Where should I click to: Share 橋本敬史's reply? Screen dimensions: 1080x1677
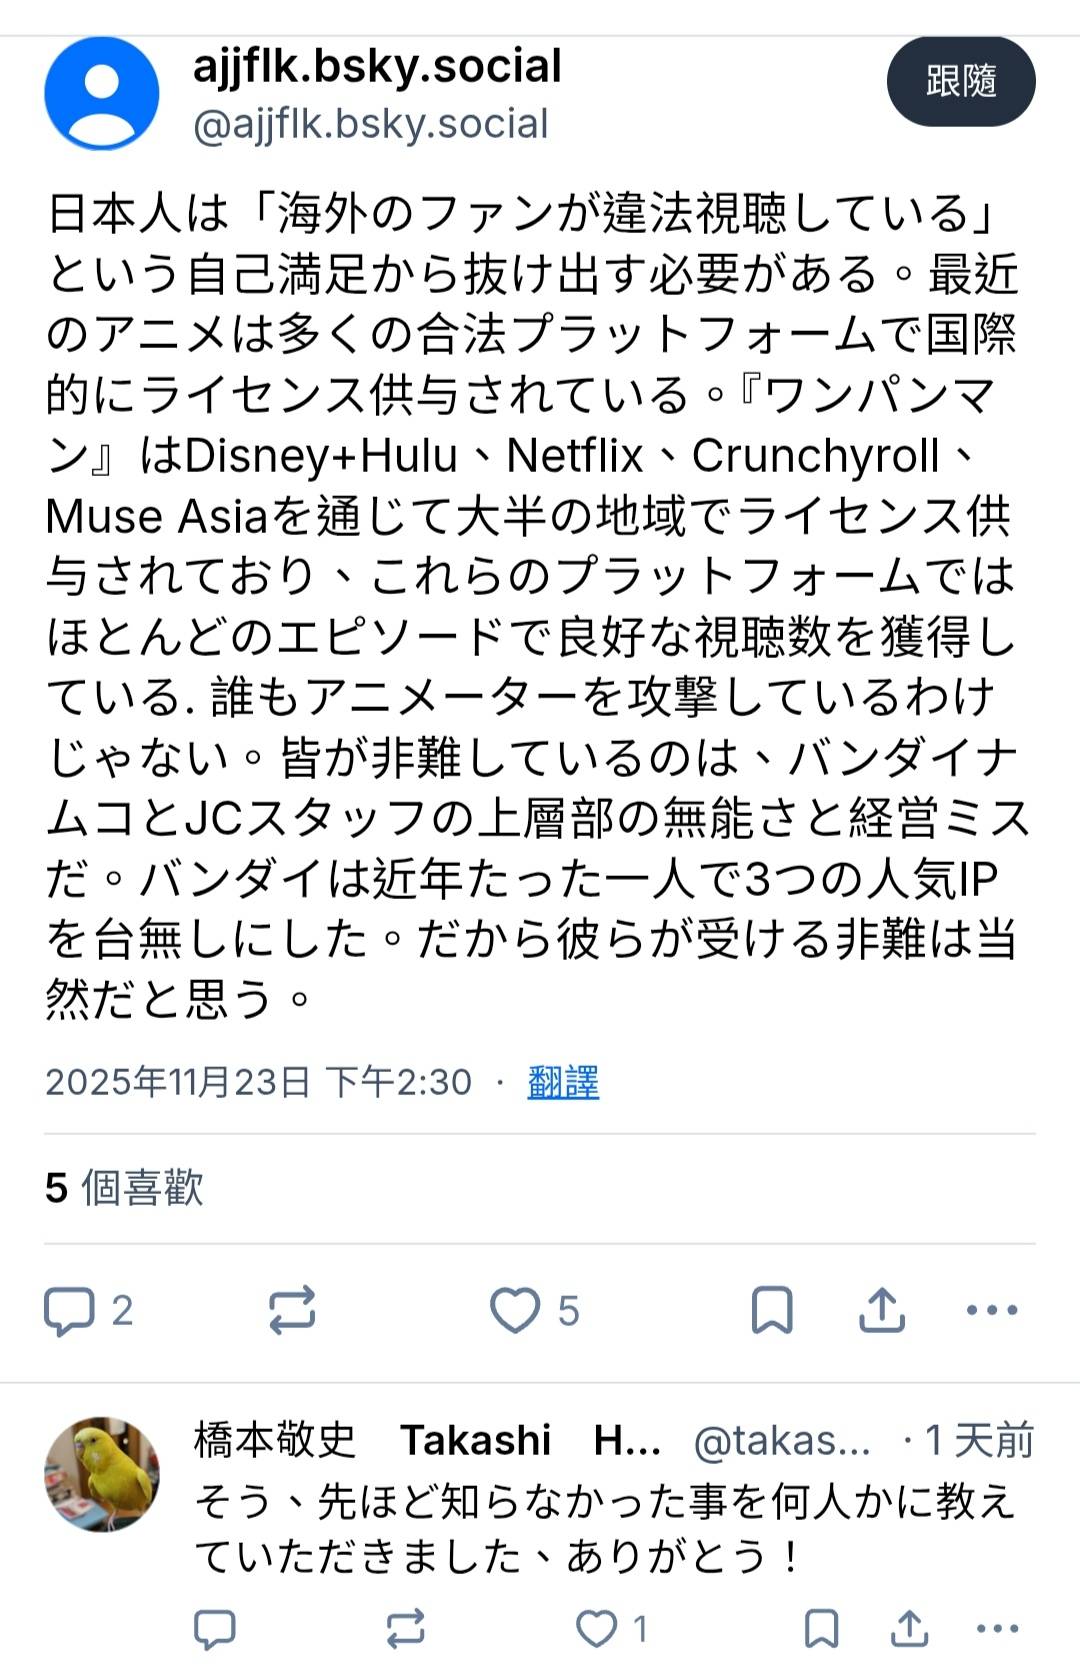tap(909, 1629)
